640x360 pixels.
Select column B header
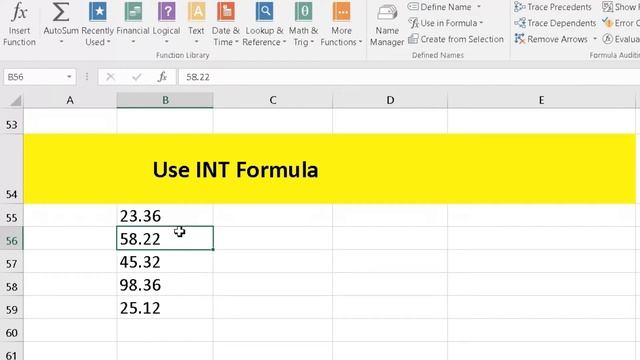coord(165,100)
